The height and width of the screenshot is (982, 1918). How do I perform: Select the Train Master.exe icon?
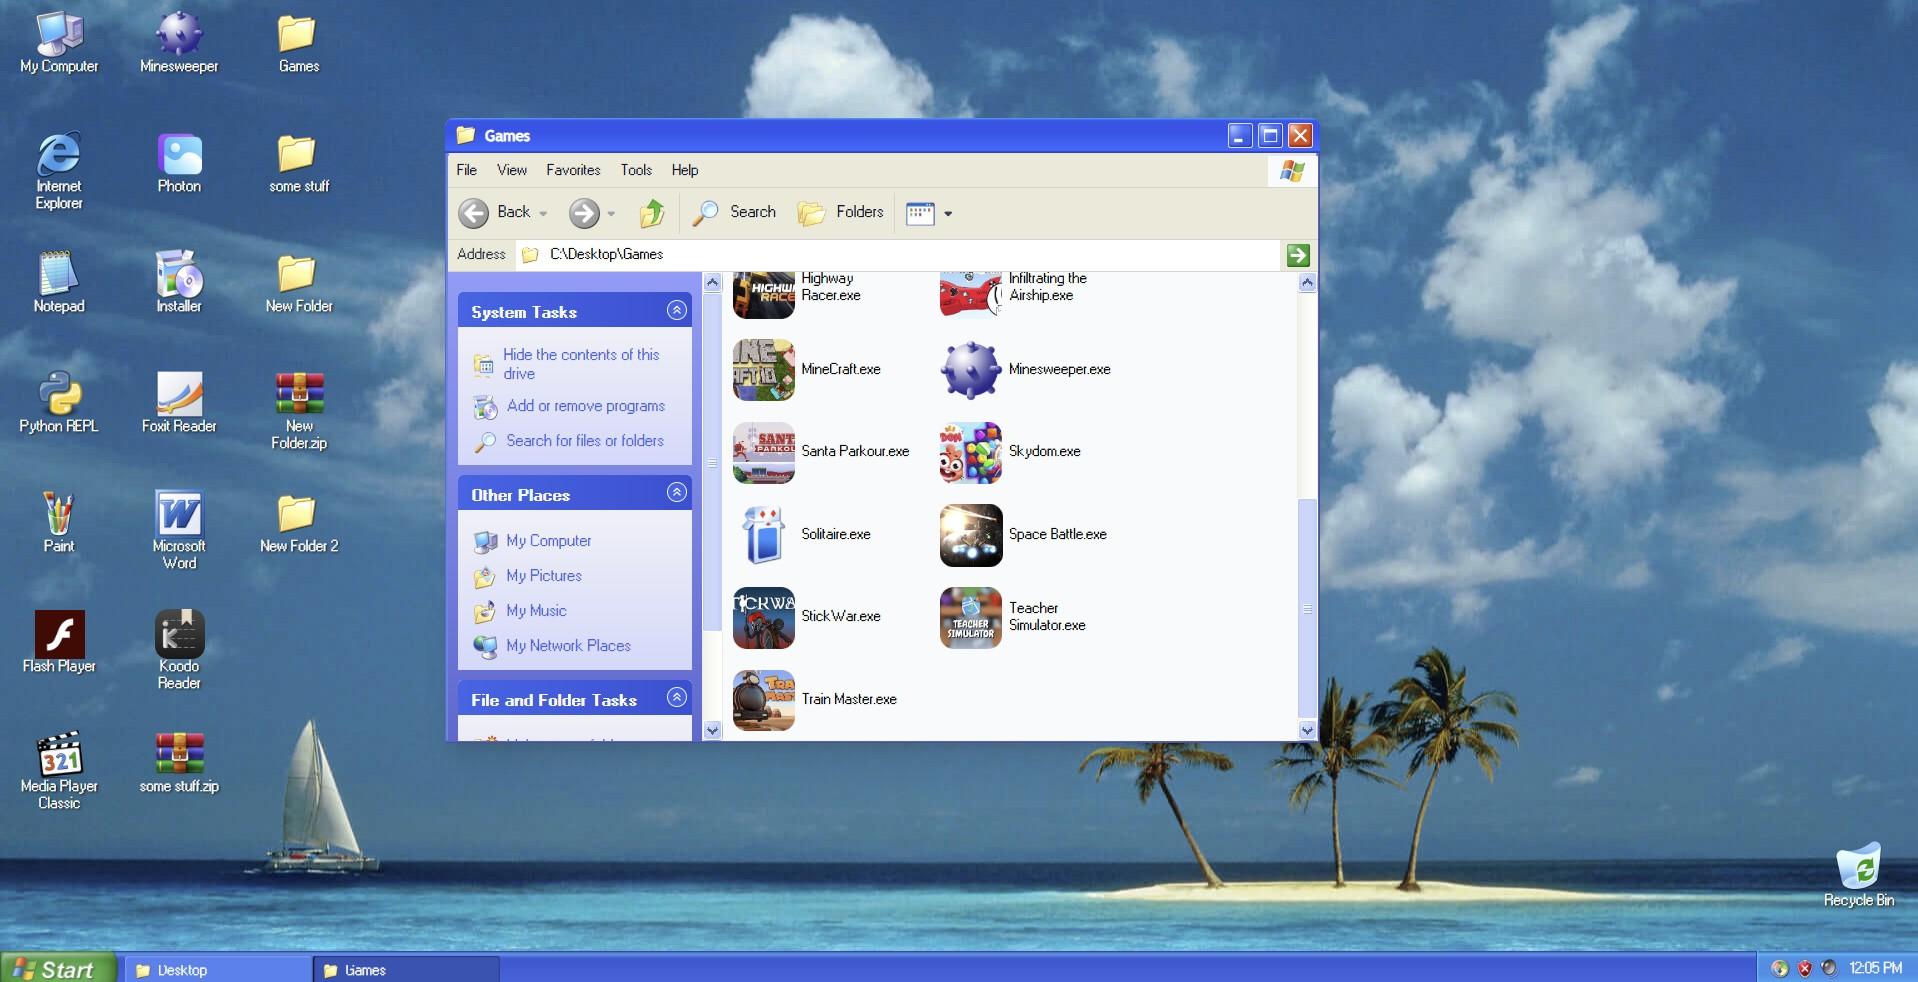tap(764, 700)
